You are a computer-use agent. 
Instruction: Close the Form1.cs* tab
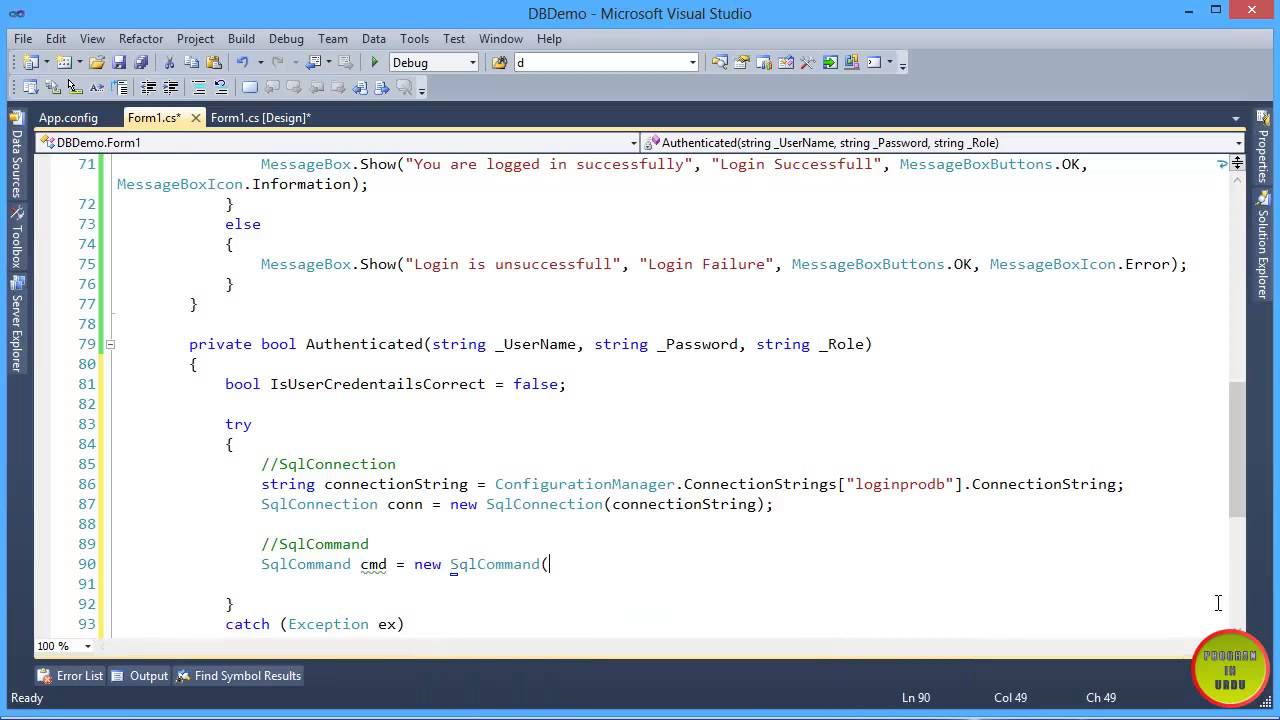[x=195, y=118]
